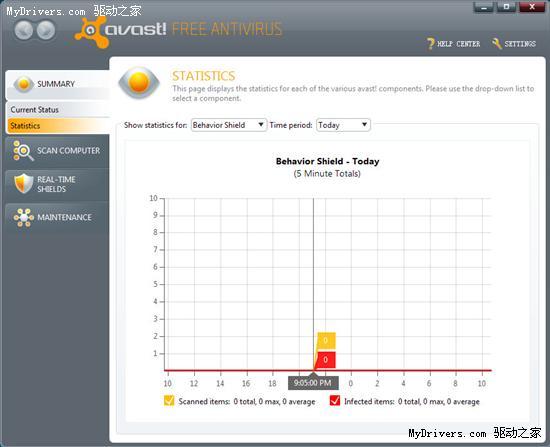Screen dimensions: 550x447
Task: Click 'Infected items: 0 total' legend text
Action: [x=412, y=401]
